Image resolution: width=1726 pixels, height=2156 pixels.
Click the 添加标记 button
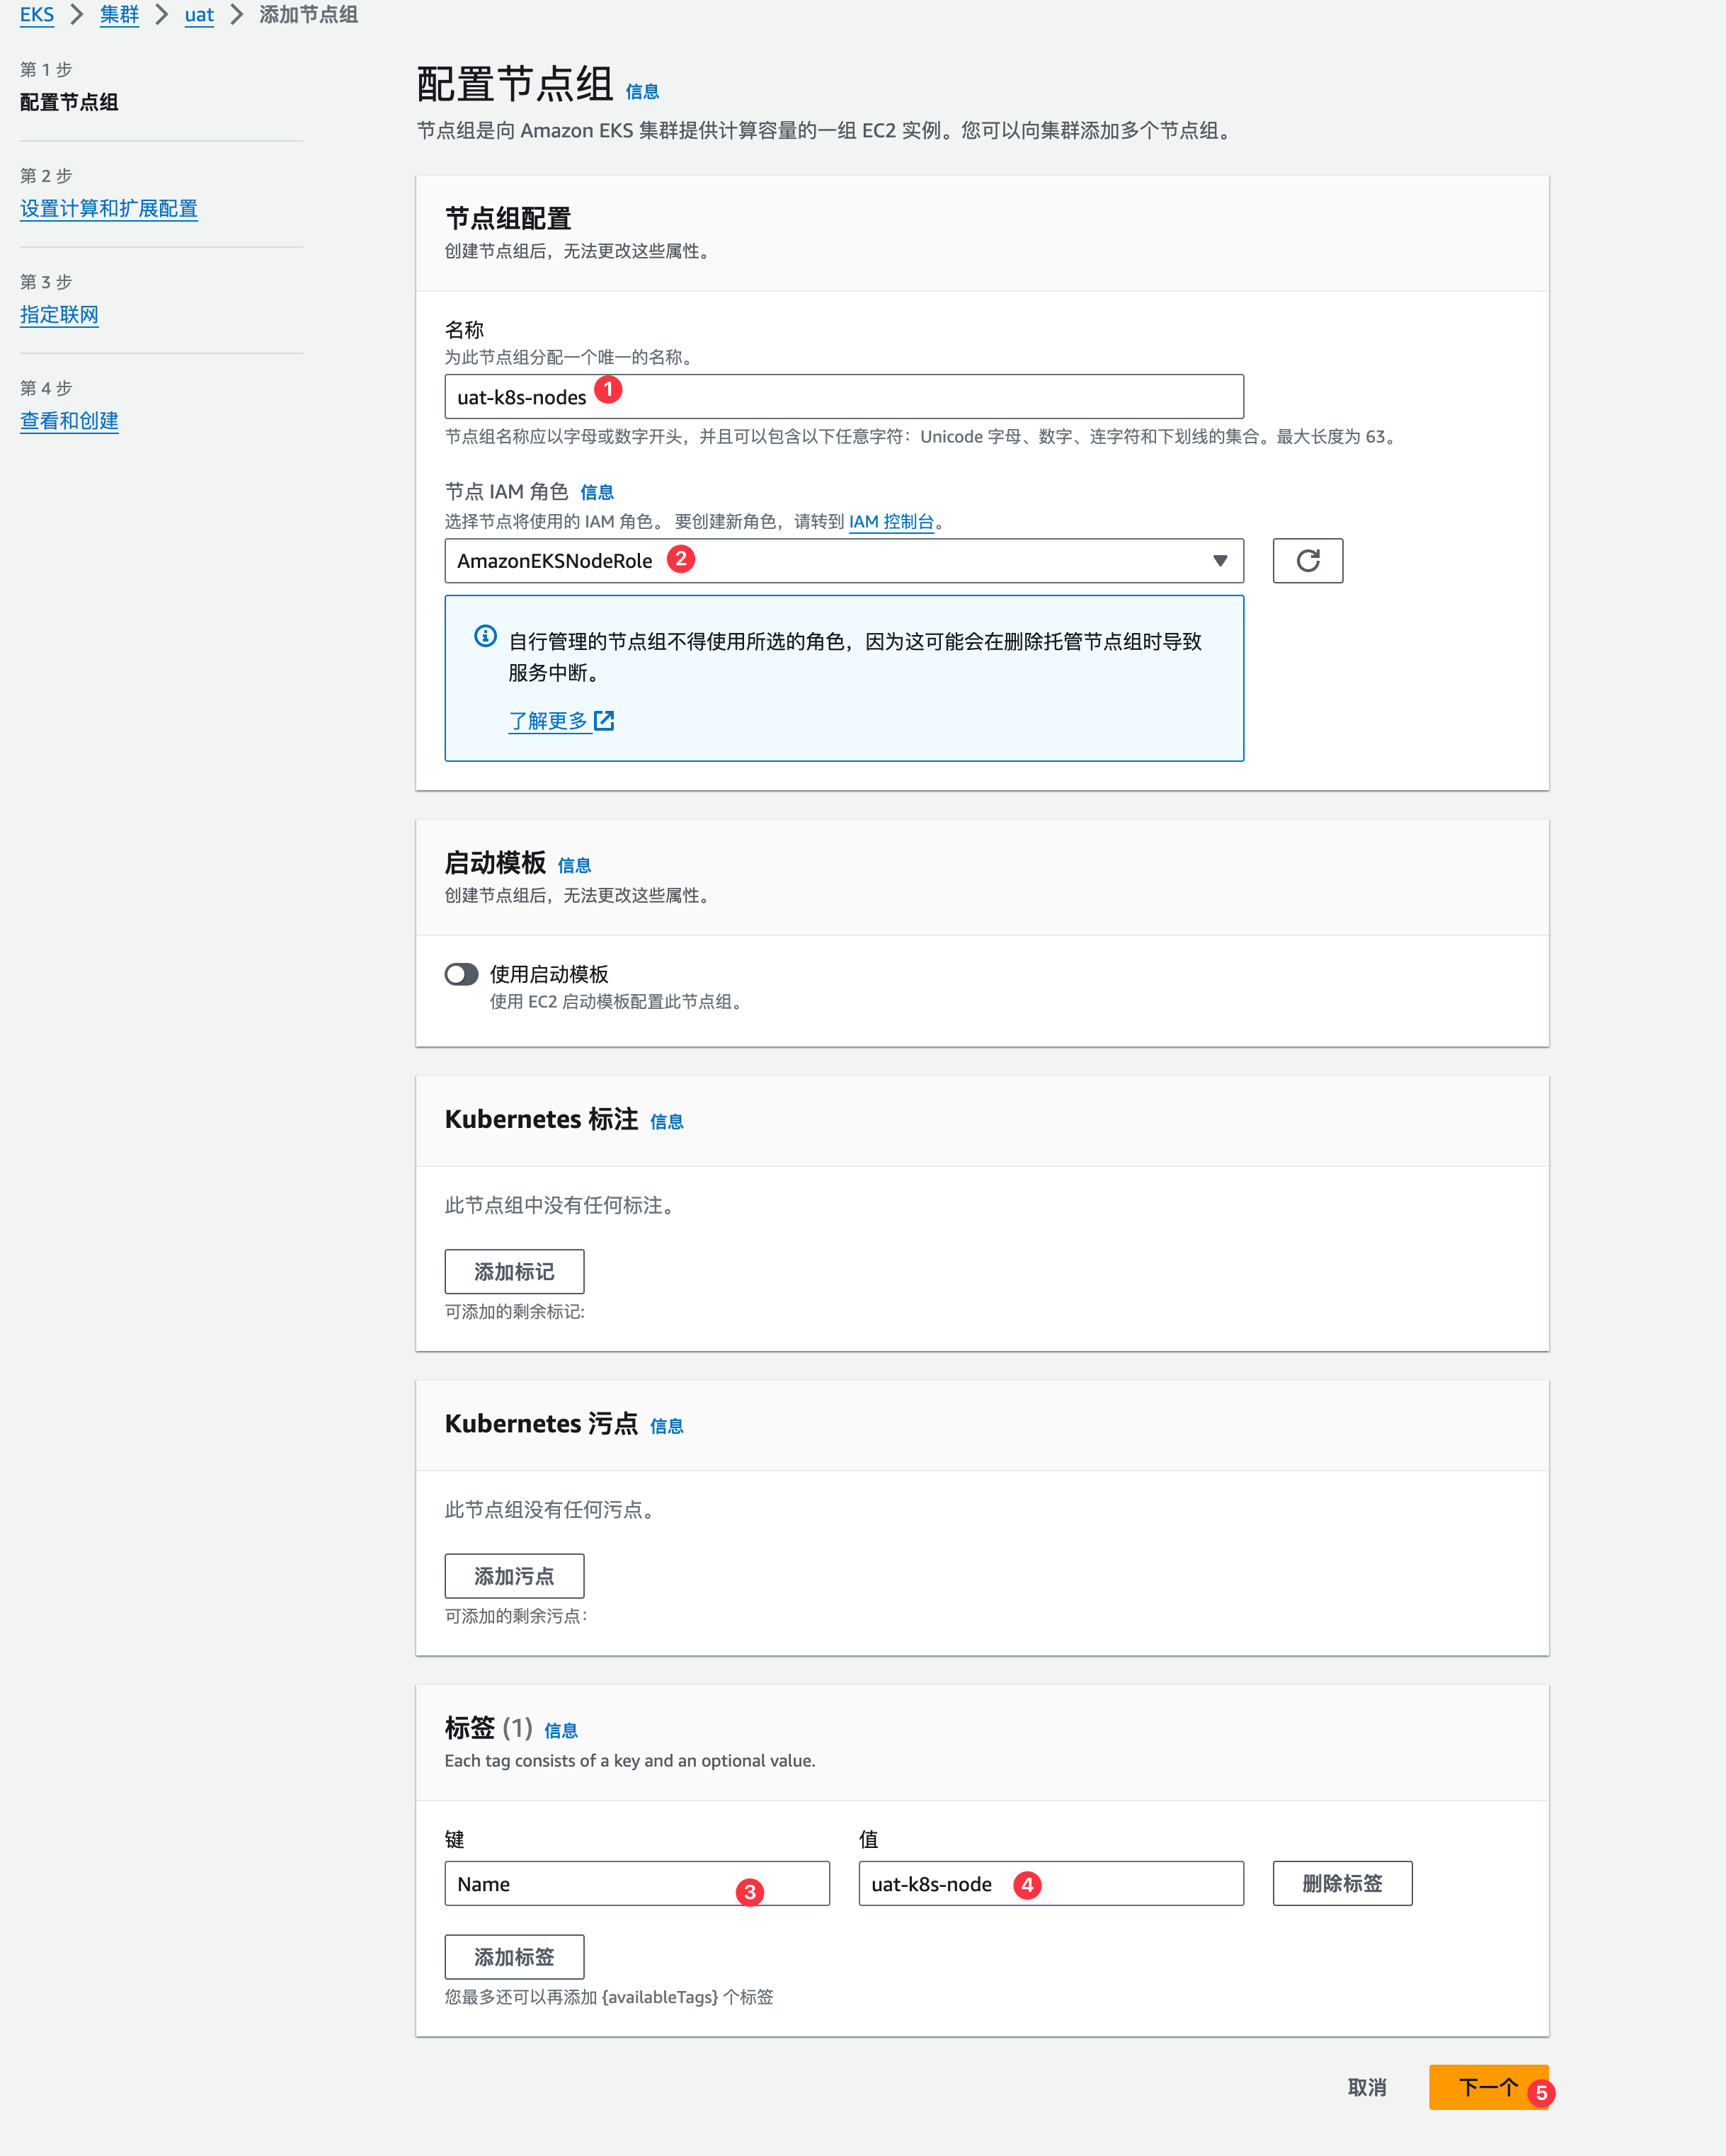pyautogui.click(x=514, y=1271)
